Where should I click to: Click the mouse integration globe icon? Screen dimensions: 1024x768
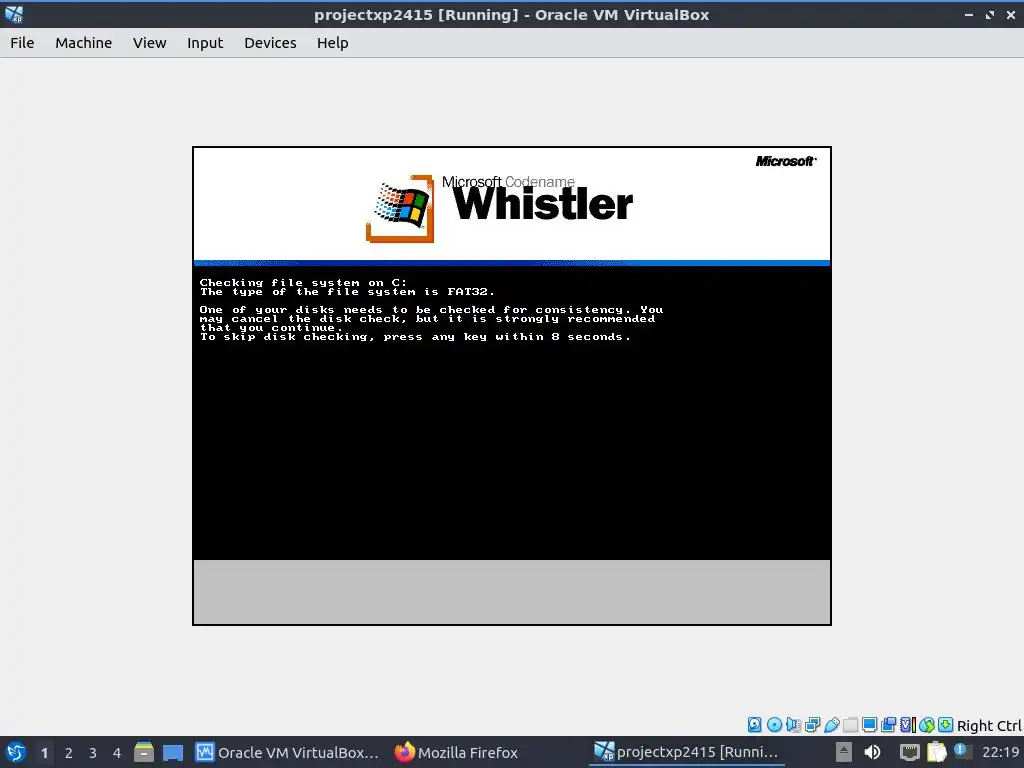click(927, 724)
